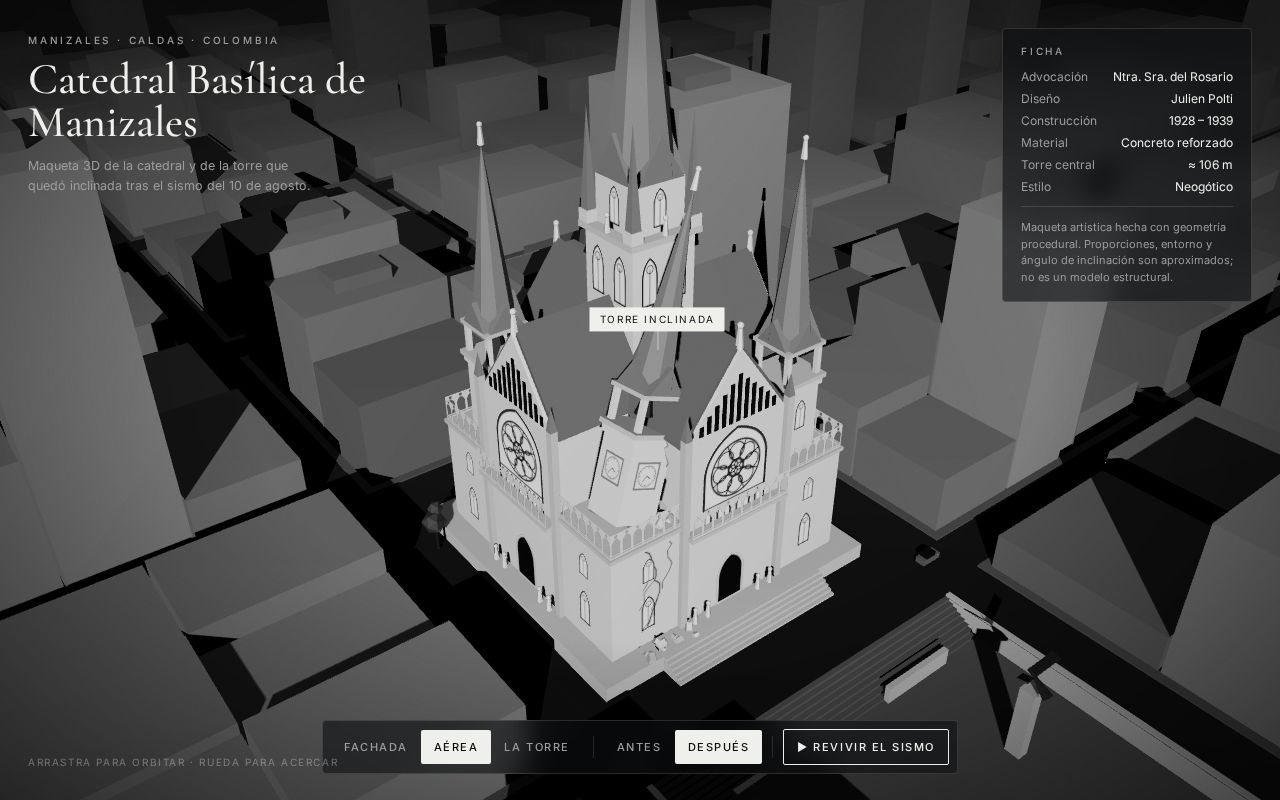The width and height of the screenshot is (1280, 800).
Task: Click the Maqueta 3D description paragraph
Action: point(170,176)
